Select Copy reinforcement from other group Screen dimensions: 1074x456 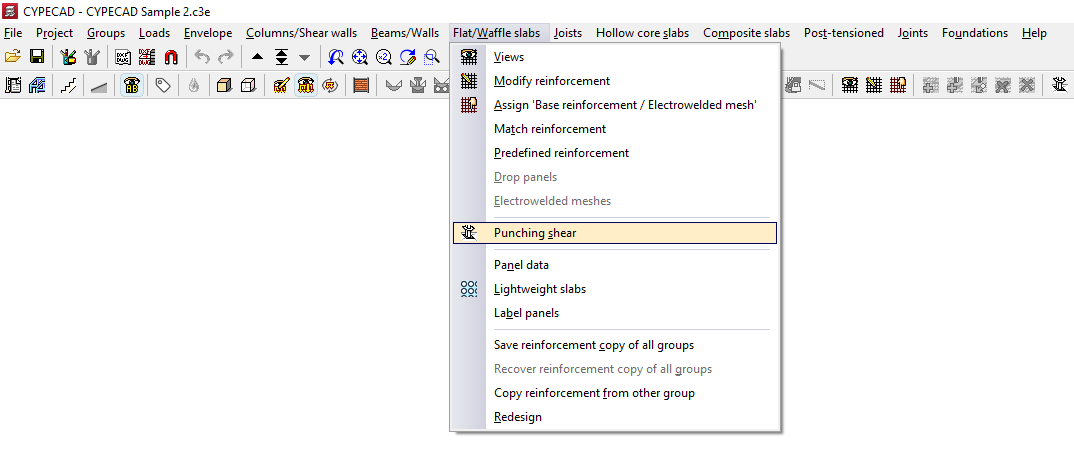(615, 393)
